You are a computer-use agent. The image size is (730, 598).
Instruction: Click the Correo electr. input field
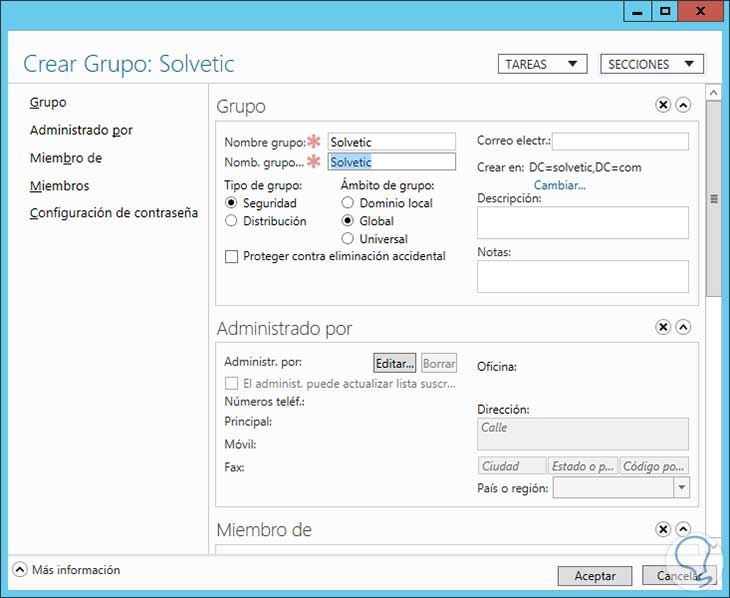[620, 141]
